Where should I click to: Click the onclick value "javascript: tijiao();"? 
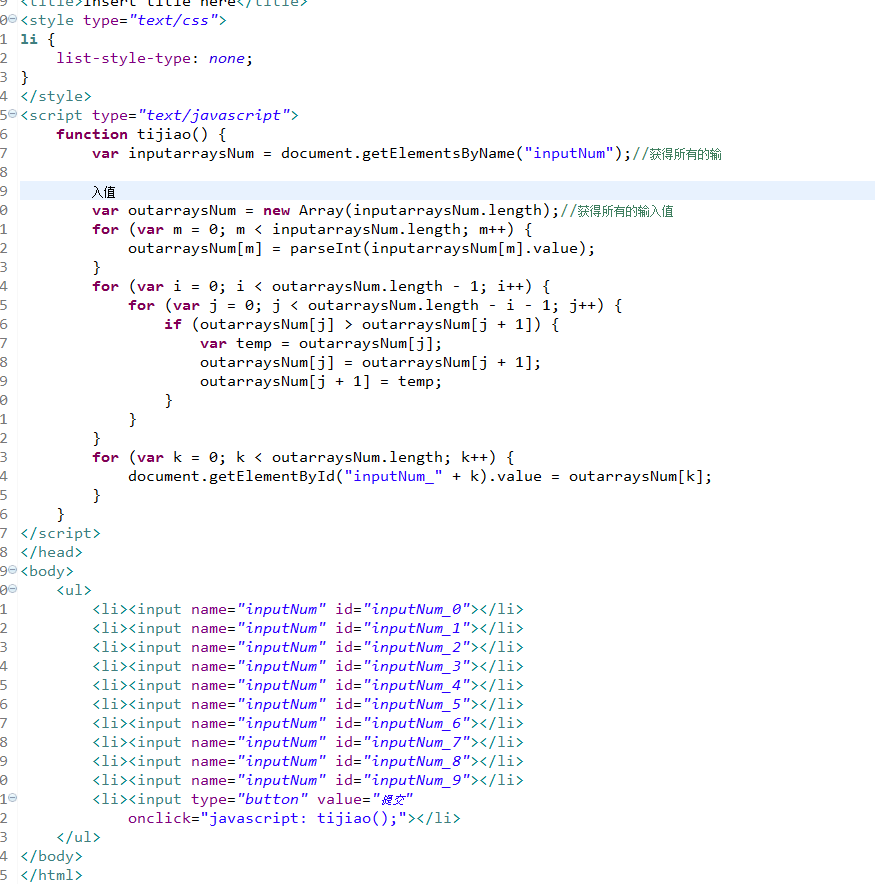[x=304, y=819]
